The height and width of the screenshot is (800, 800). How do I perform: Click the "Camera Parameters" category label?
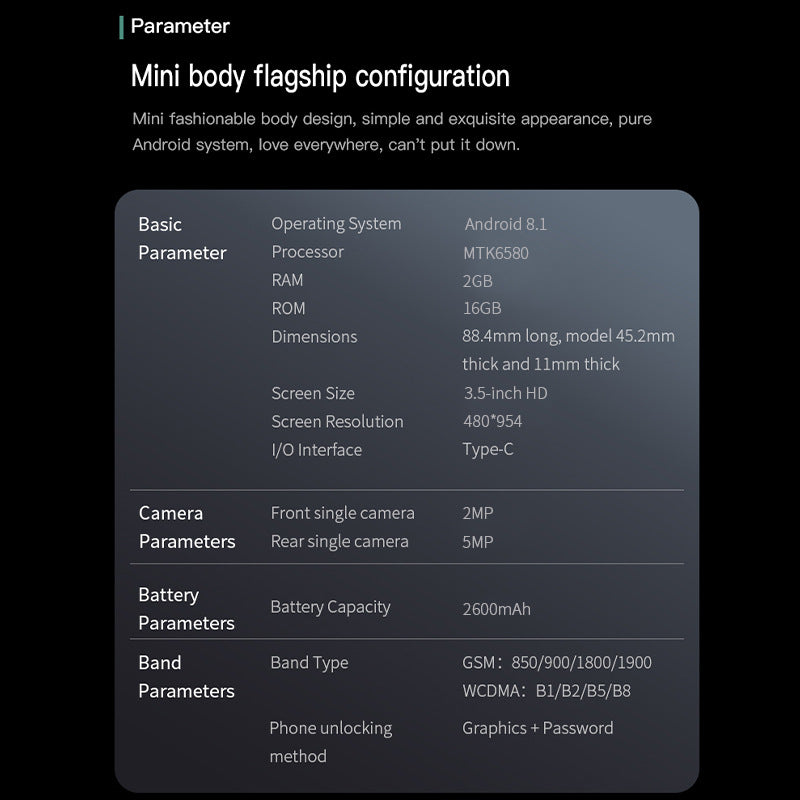click(187, 527)
